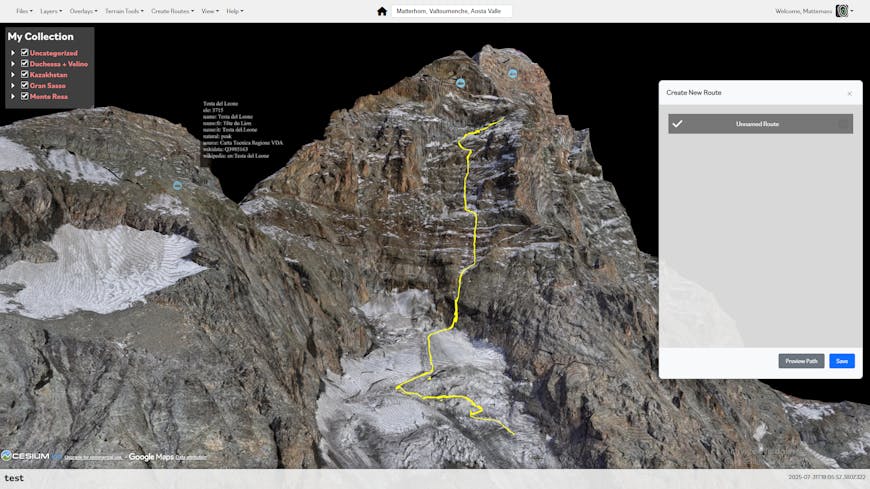Select the blue waypoint marker on left ridge
This screenshot has width=870, height=489.
[x=178, y=185]
